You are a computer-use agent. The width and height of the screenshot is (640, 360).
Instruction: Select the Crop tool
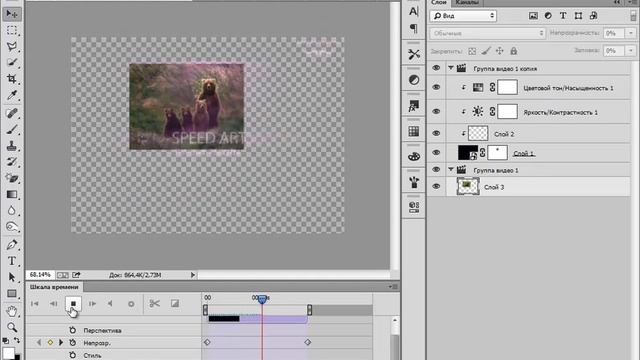tap(12, 78)
